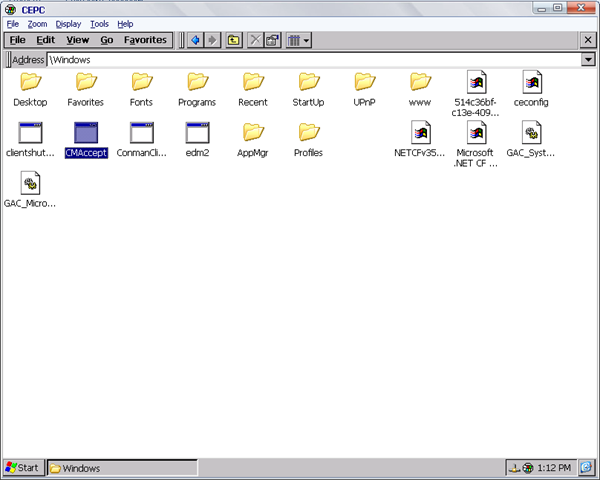Select the ceconfig file
The height and width of the screenshot is (480, 600).
coord(531,89)
